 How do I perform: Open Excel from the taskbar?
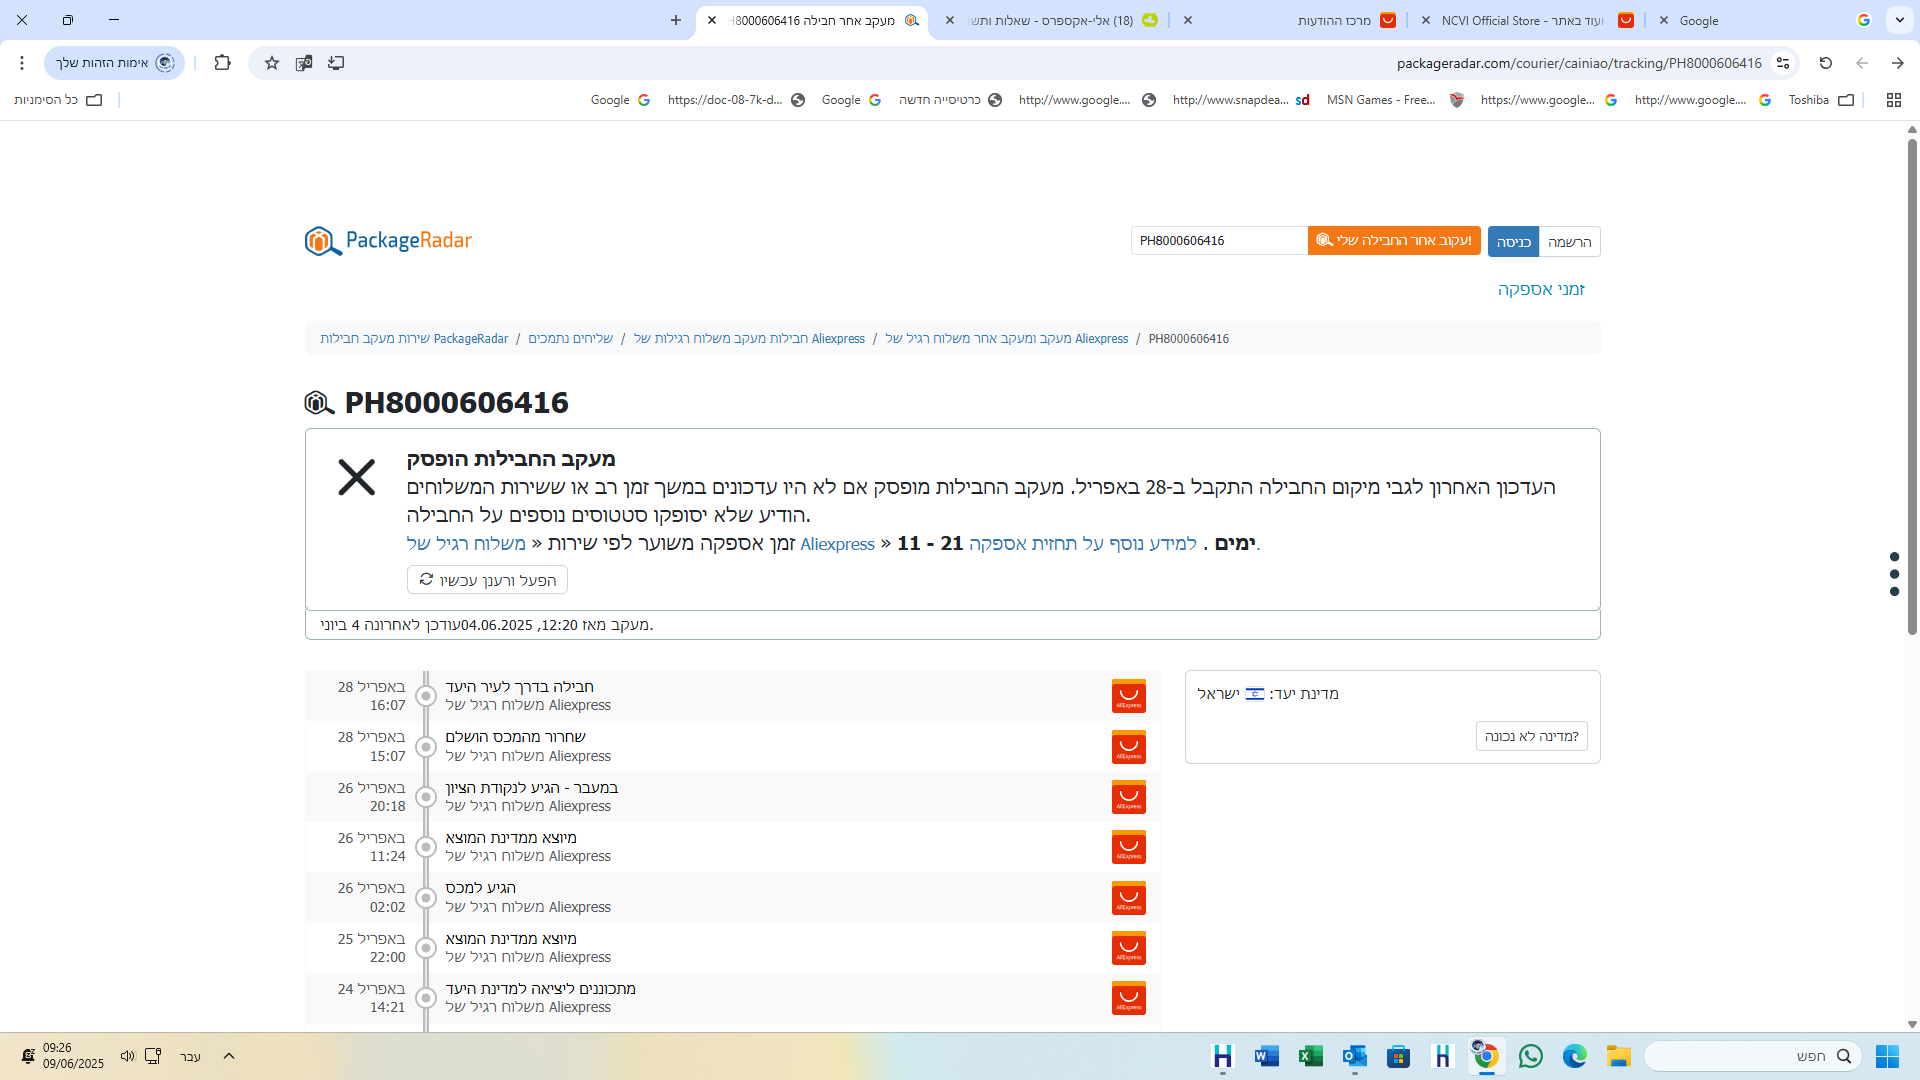[x=1310, y=1056]
